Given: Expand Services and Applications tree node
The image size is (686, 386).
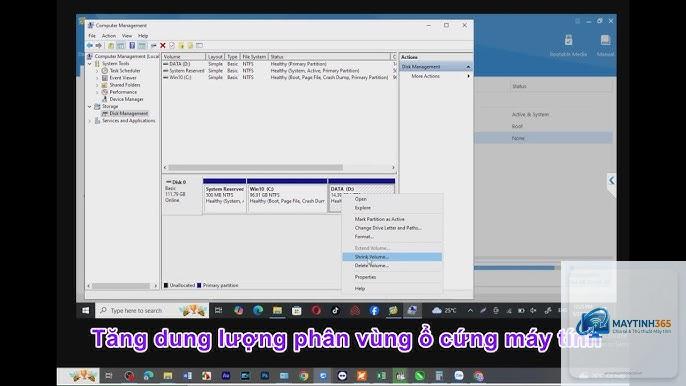Looking at the screenshot, I should (x=90, y=121).
